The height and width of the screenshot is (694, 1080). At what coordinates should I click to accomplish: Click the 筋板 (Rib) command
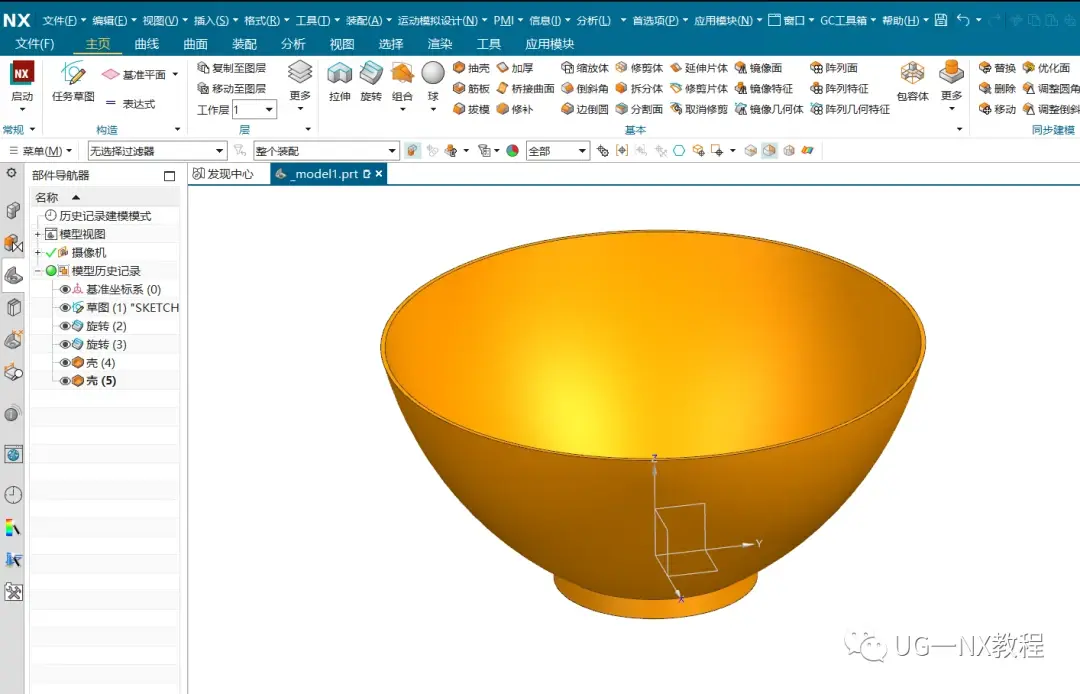[x=471, y=88]
